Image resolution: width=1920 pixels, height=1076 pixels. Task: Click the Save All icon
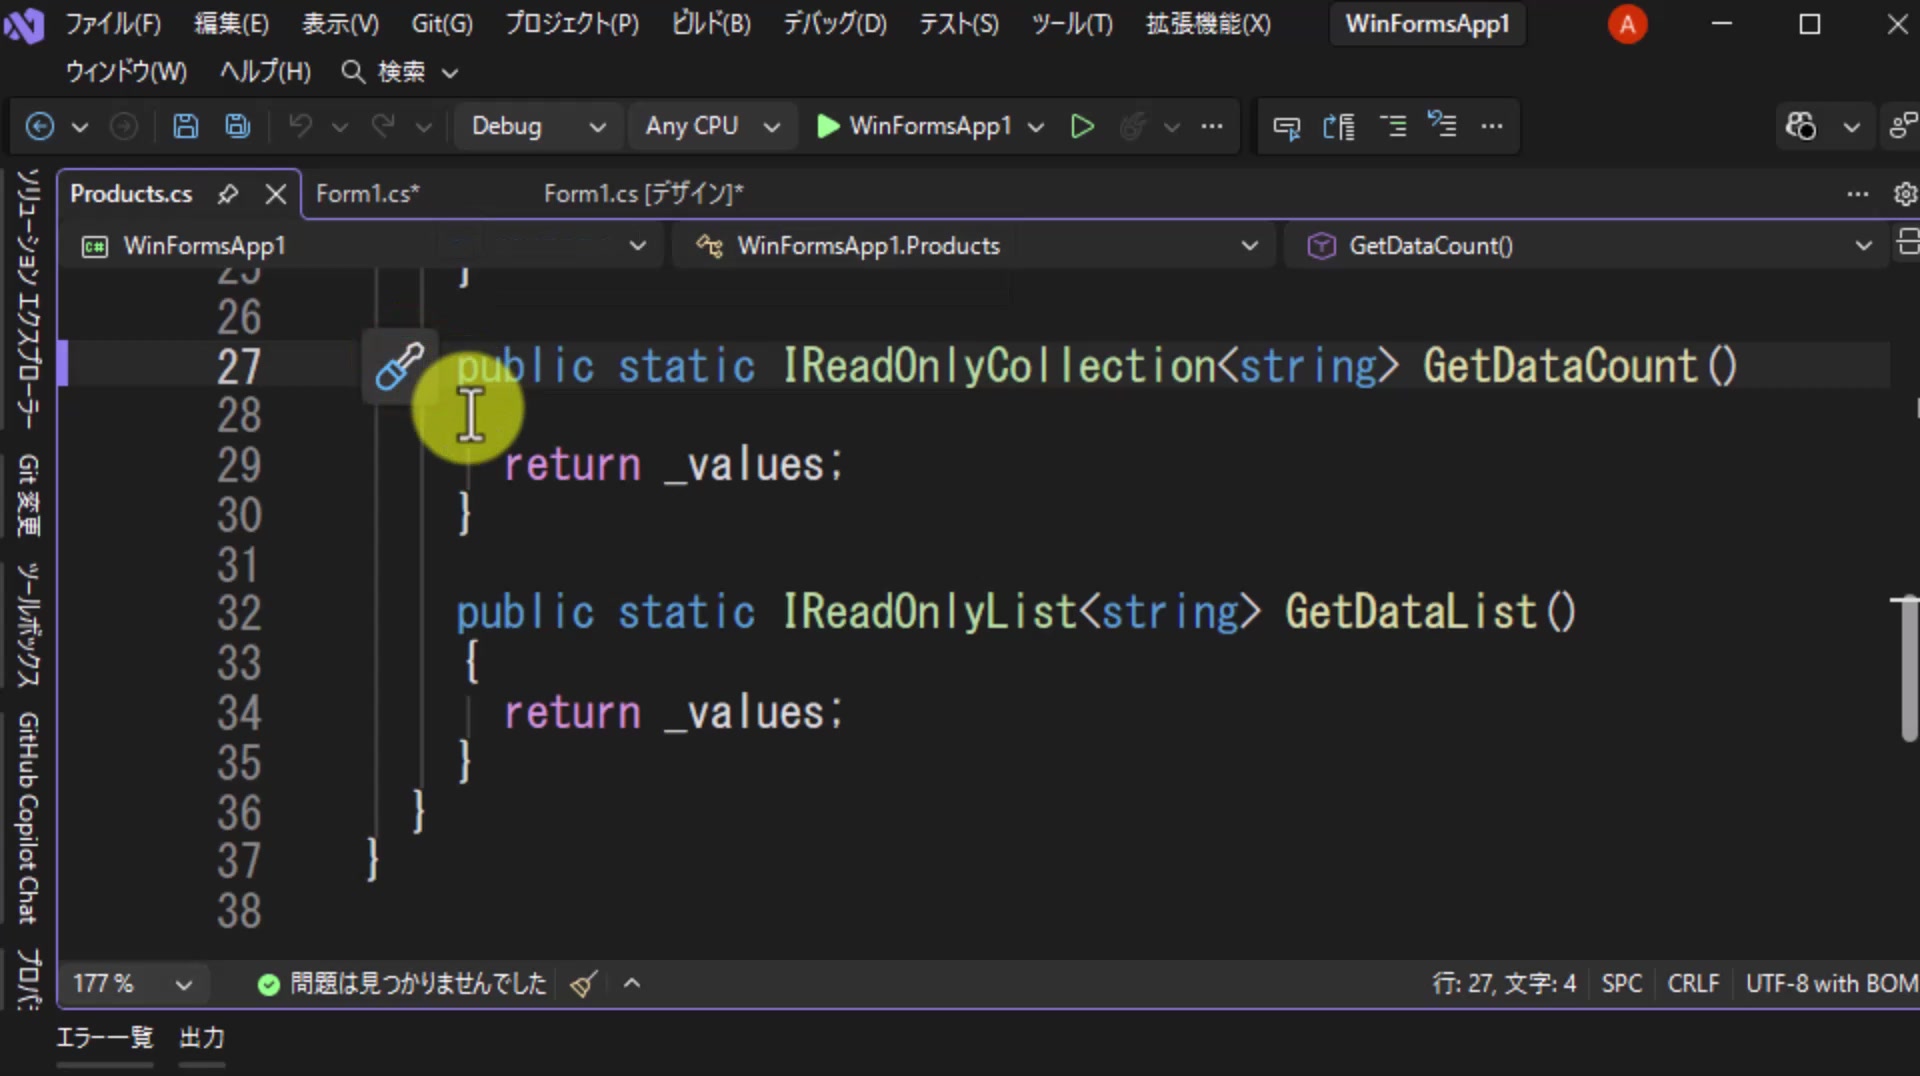237,126
